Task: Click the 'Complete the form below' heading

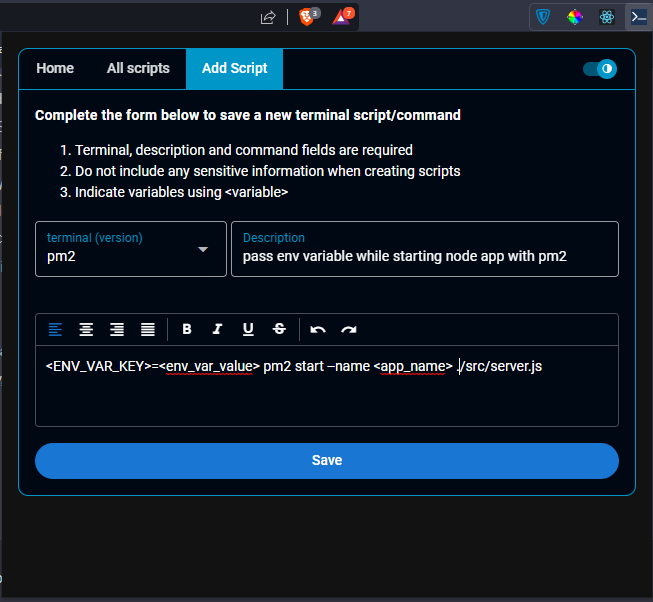Action: tap(248, 115)
